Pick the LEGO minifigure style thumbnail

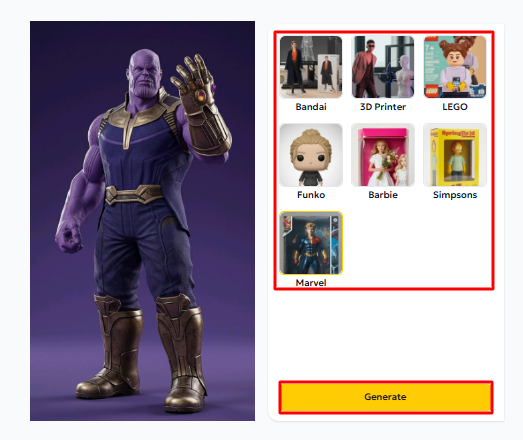coord(455,67)
